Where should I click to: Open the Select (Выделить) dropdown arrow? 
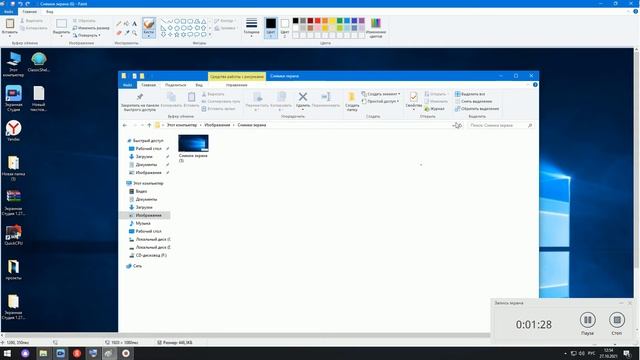61,36
